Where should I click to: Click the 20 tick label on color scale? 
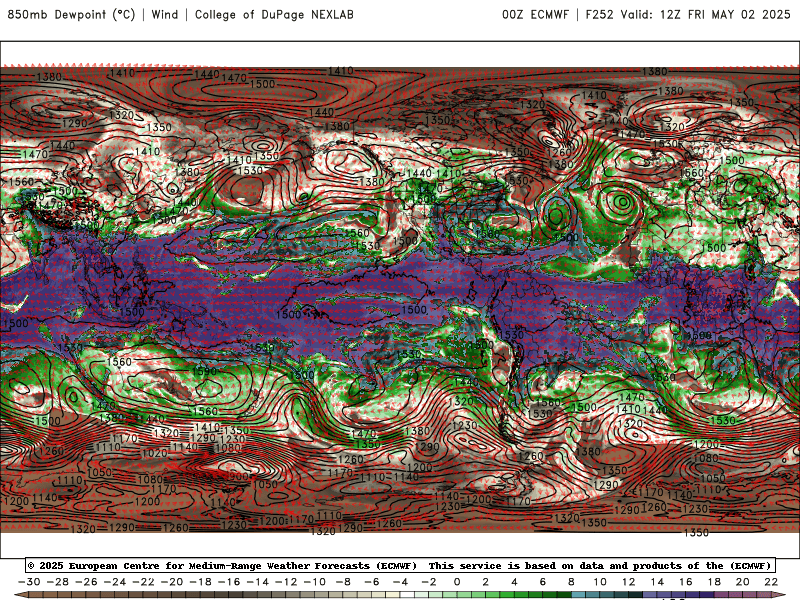tap(743, 582)
